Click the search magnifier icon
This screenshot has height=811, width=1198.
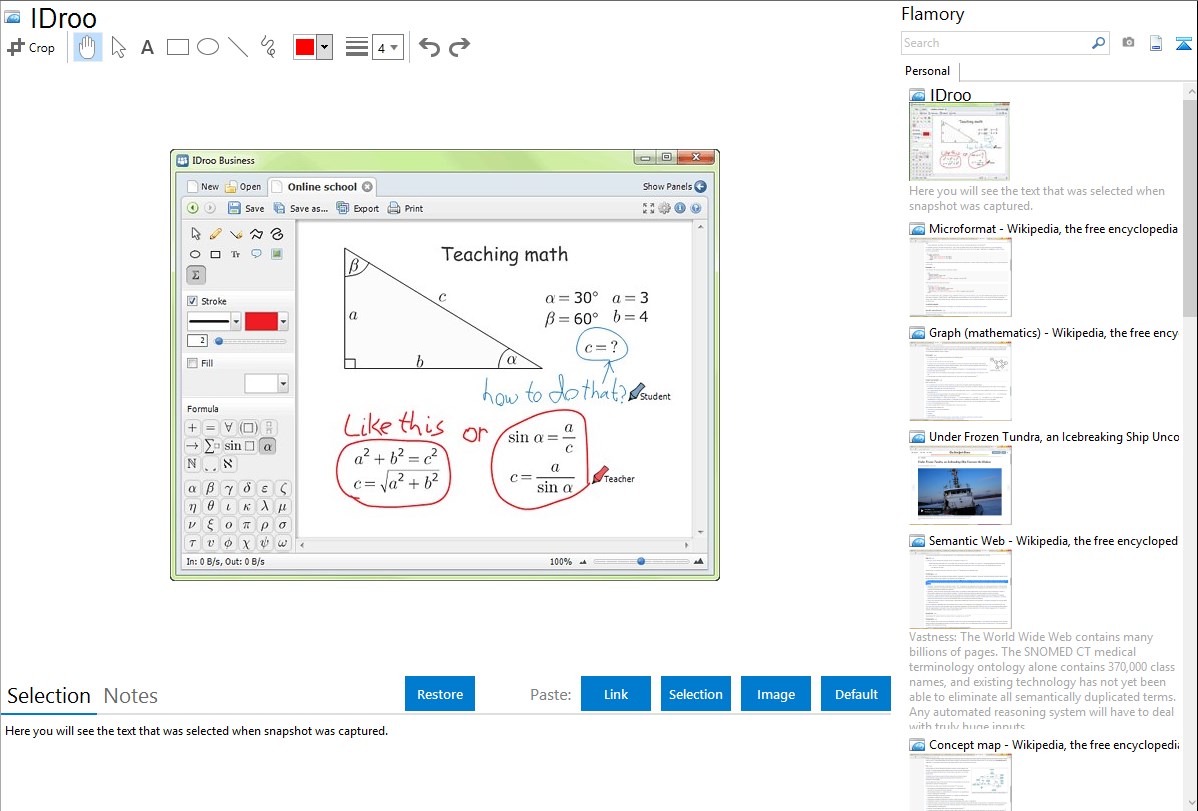[x=1099, y=43]
